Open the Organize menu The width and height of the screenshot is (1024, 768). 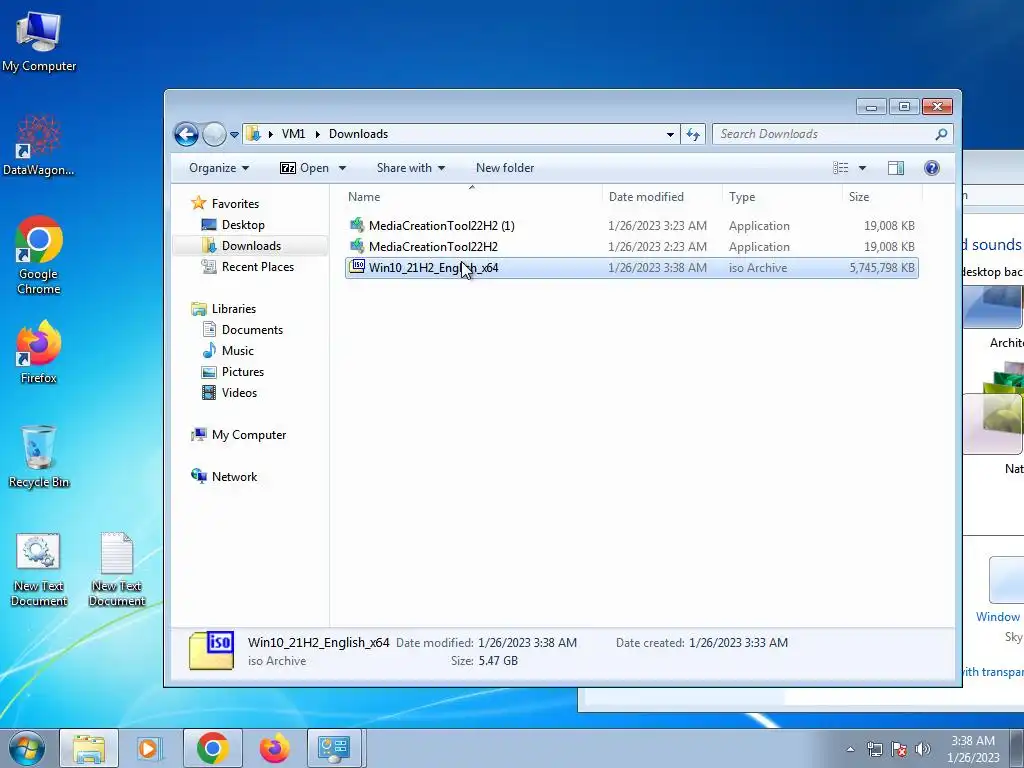point(219,168)
